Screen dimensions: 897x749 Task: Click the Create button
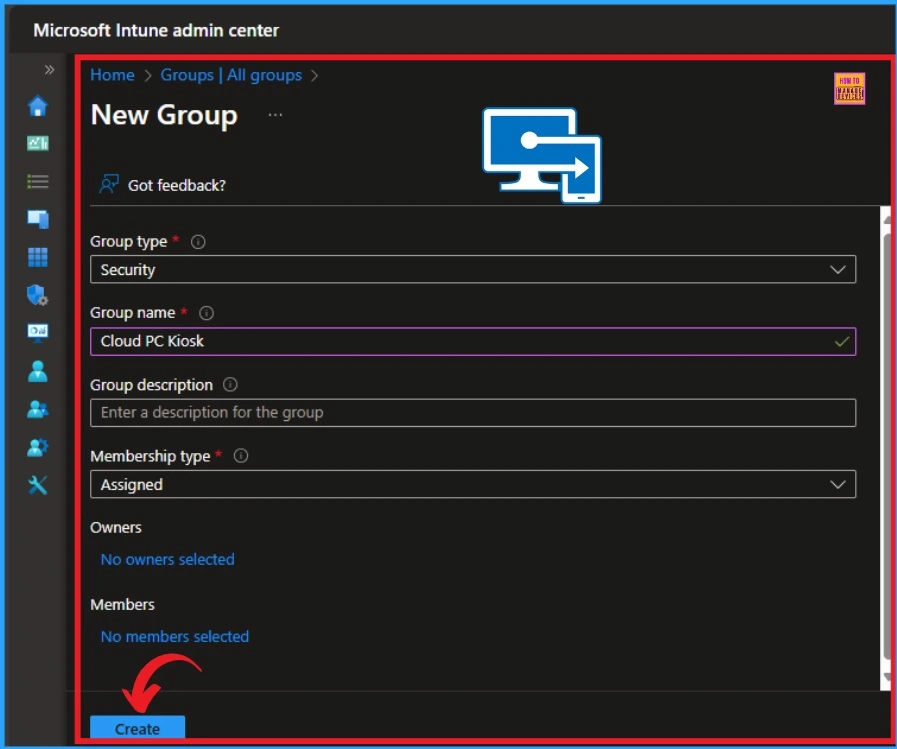(x=137, y=728)
